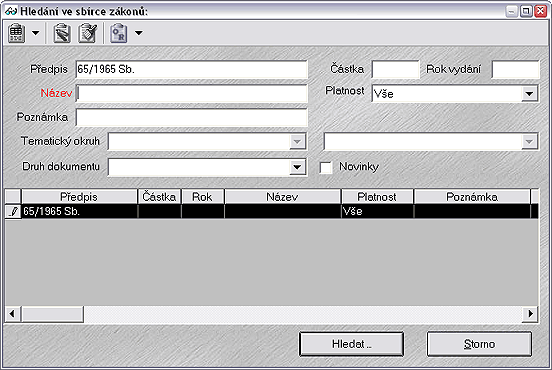Focus the Částka input field

pos(396,69)
